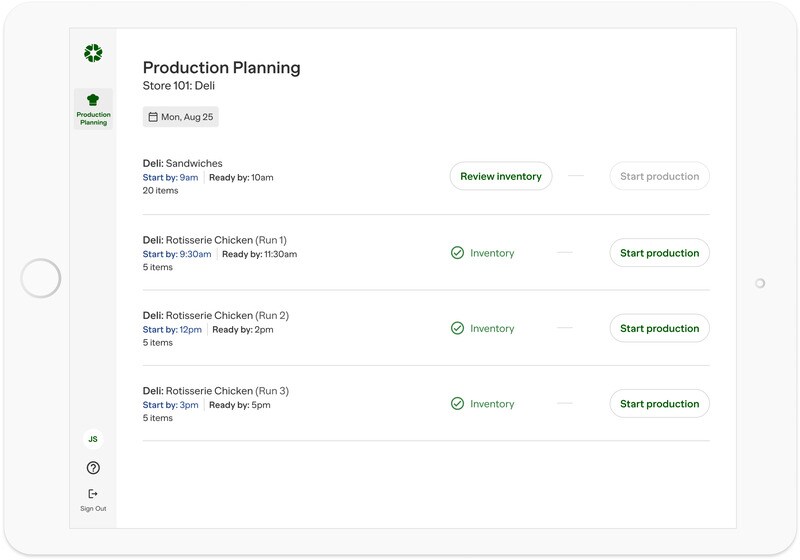Select the chef hat Production Planning icon
Image resolution: width=800 pixels, height=560 pixels.
(93, 100)
